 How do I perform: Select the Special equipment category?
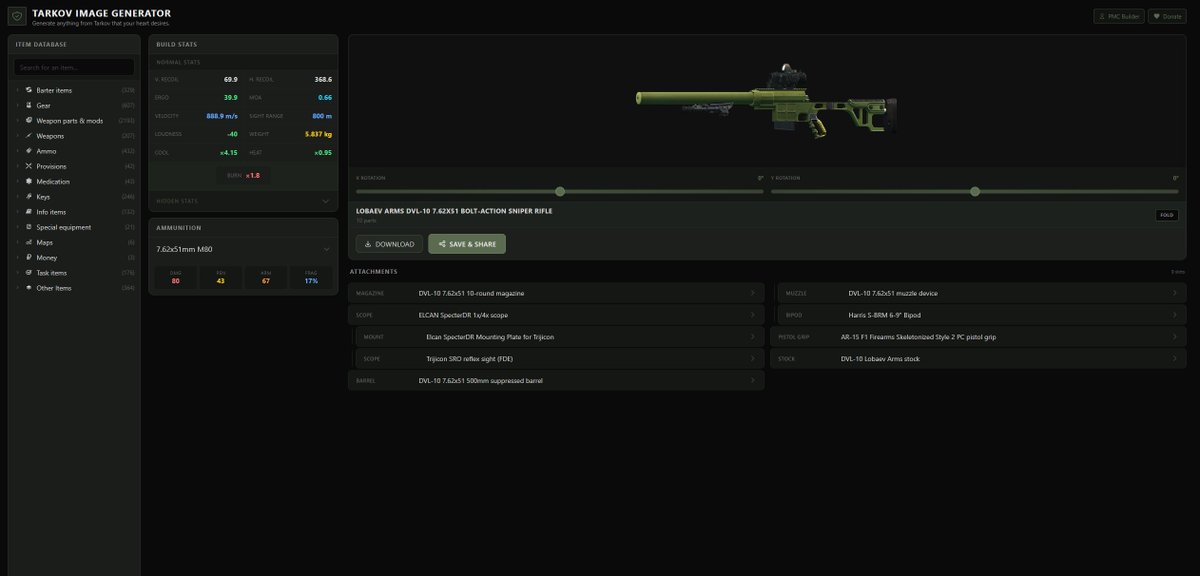[x=75, y=227]
